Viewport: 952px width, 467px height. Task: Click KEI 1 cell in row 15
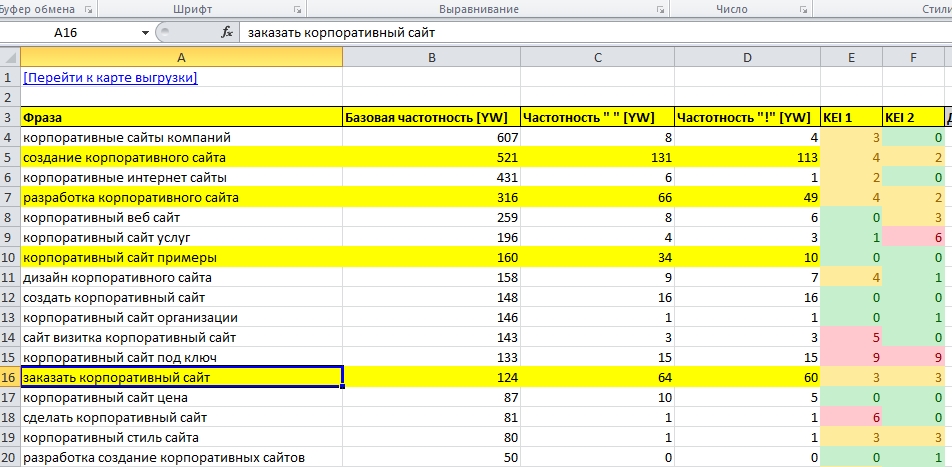851,358
